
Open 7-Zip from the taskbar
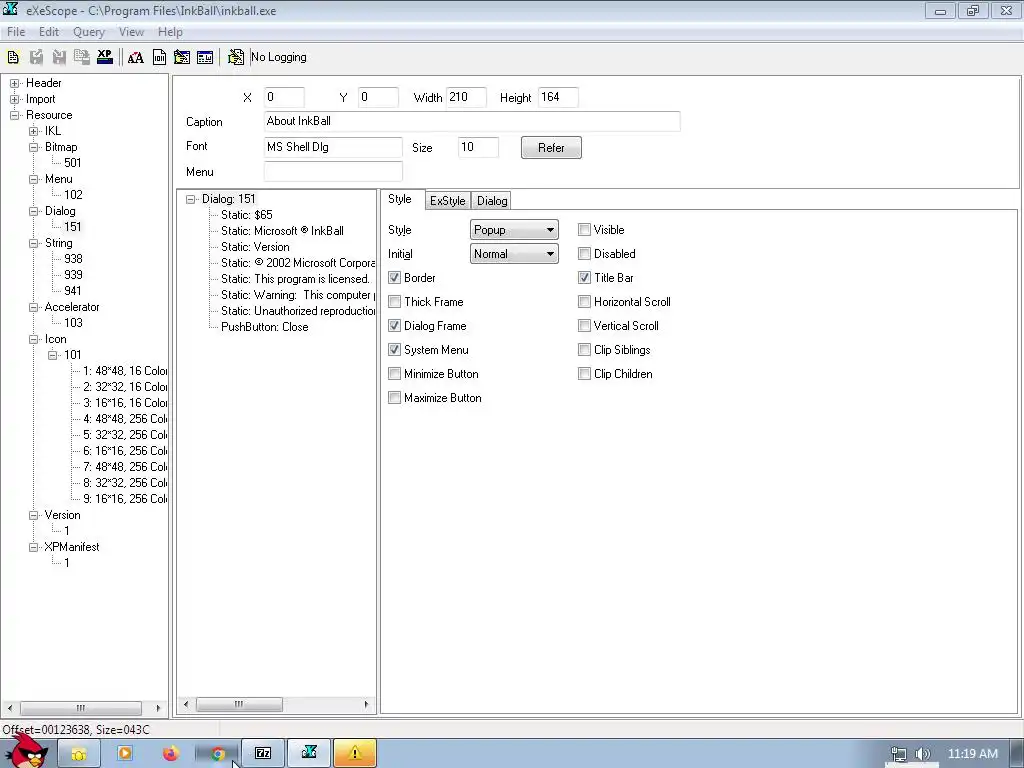[x=263, y=754]
